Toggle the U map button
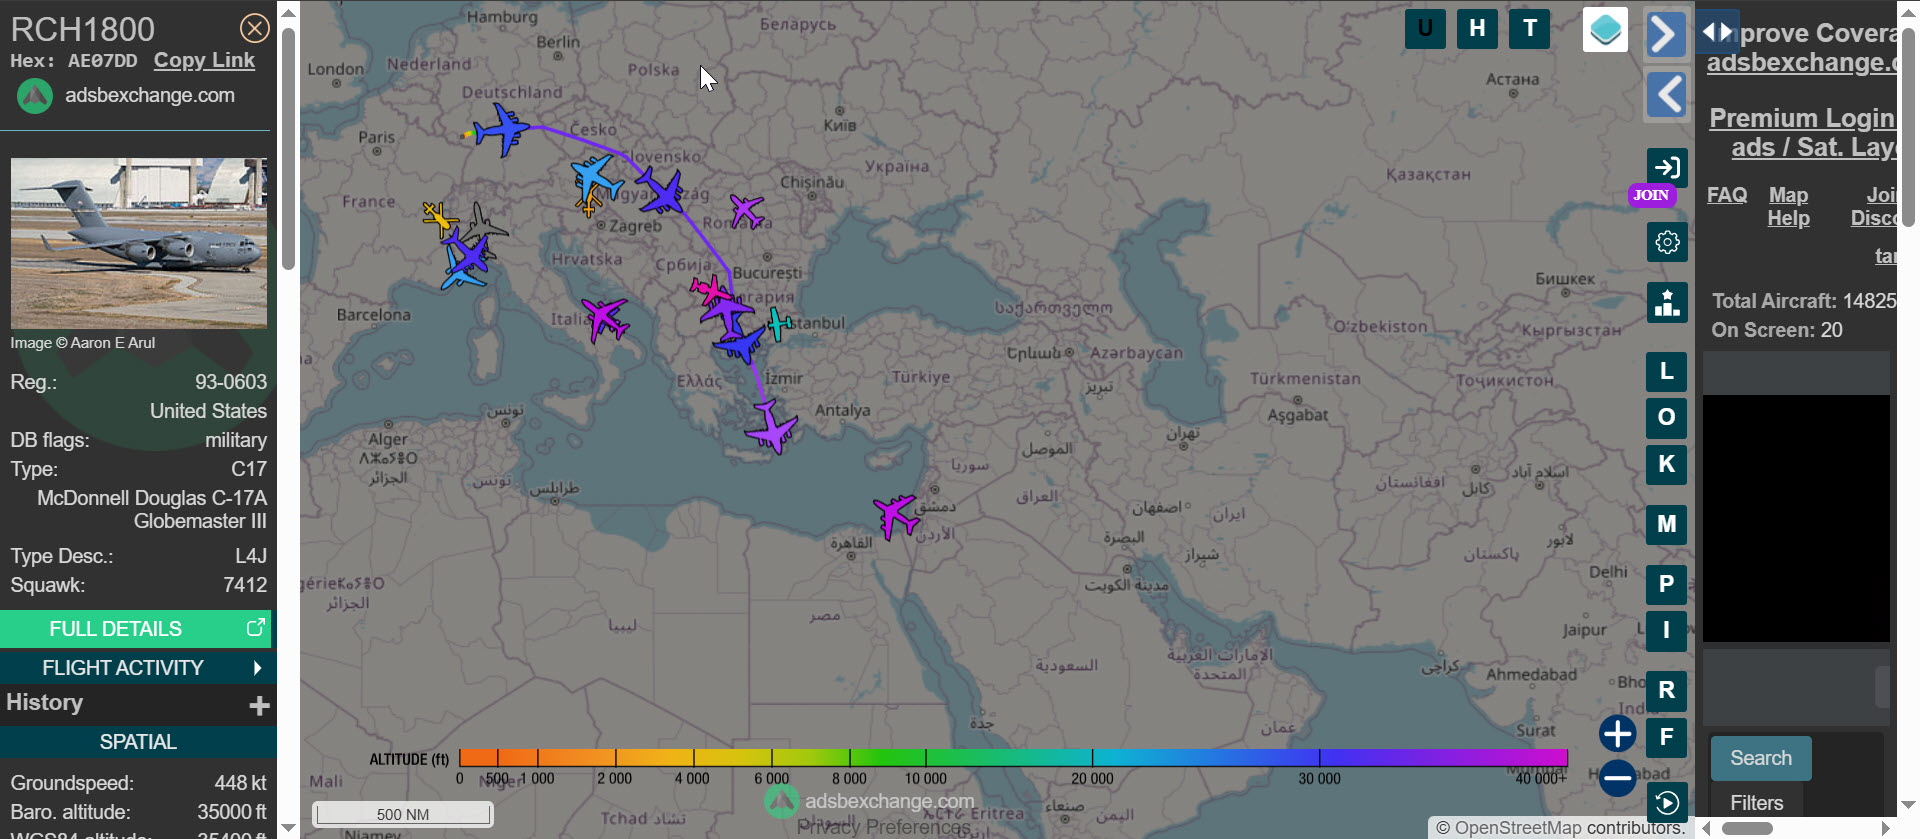 tap(1425, 29)
